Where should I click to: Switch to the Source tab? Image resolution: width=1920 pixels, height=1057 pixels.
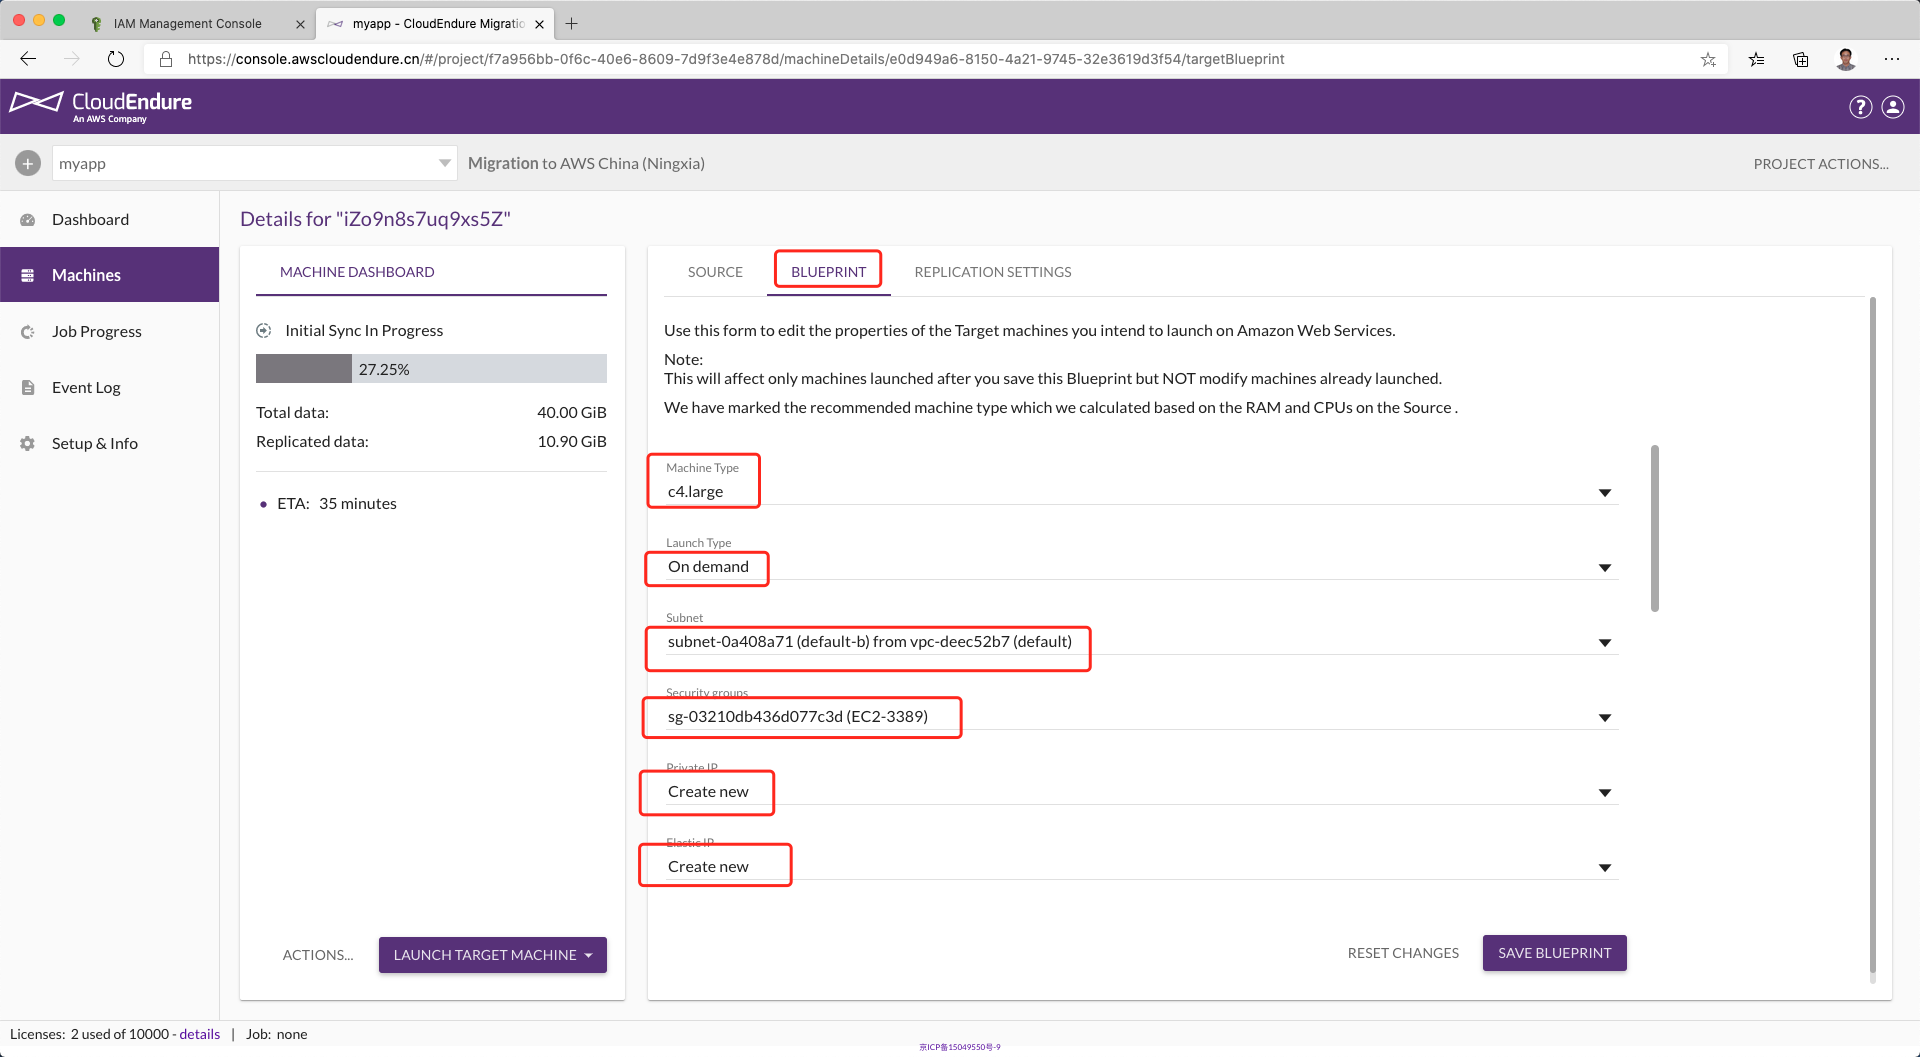pyautogui.click(x=715, y=272)
